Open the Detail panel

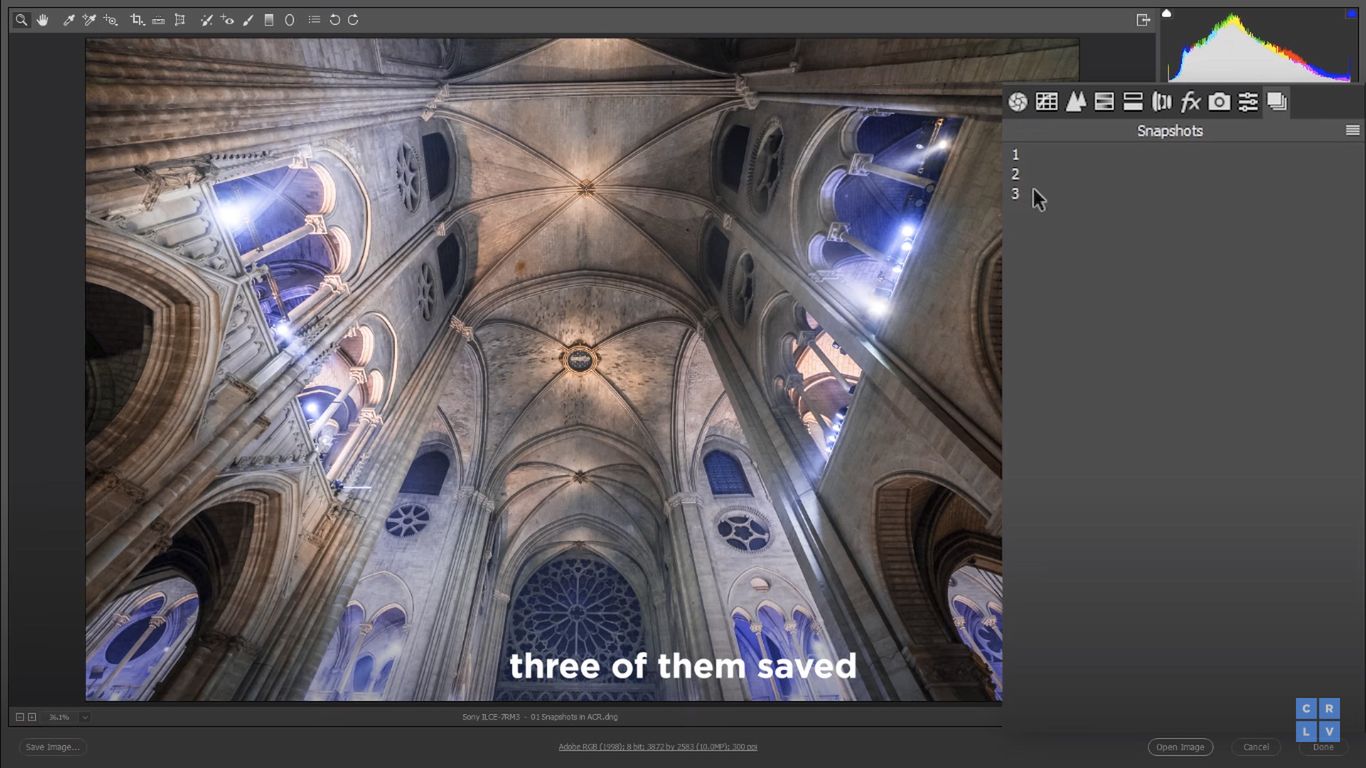pyautogui.click(x=1076, y=101)
